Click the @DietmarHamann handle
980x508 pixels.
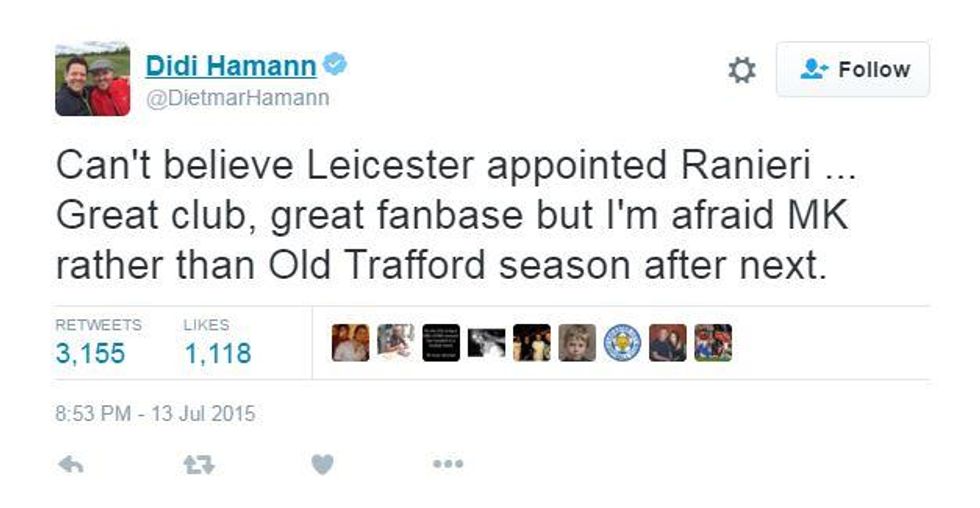[x=238, y=98]
